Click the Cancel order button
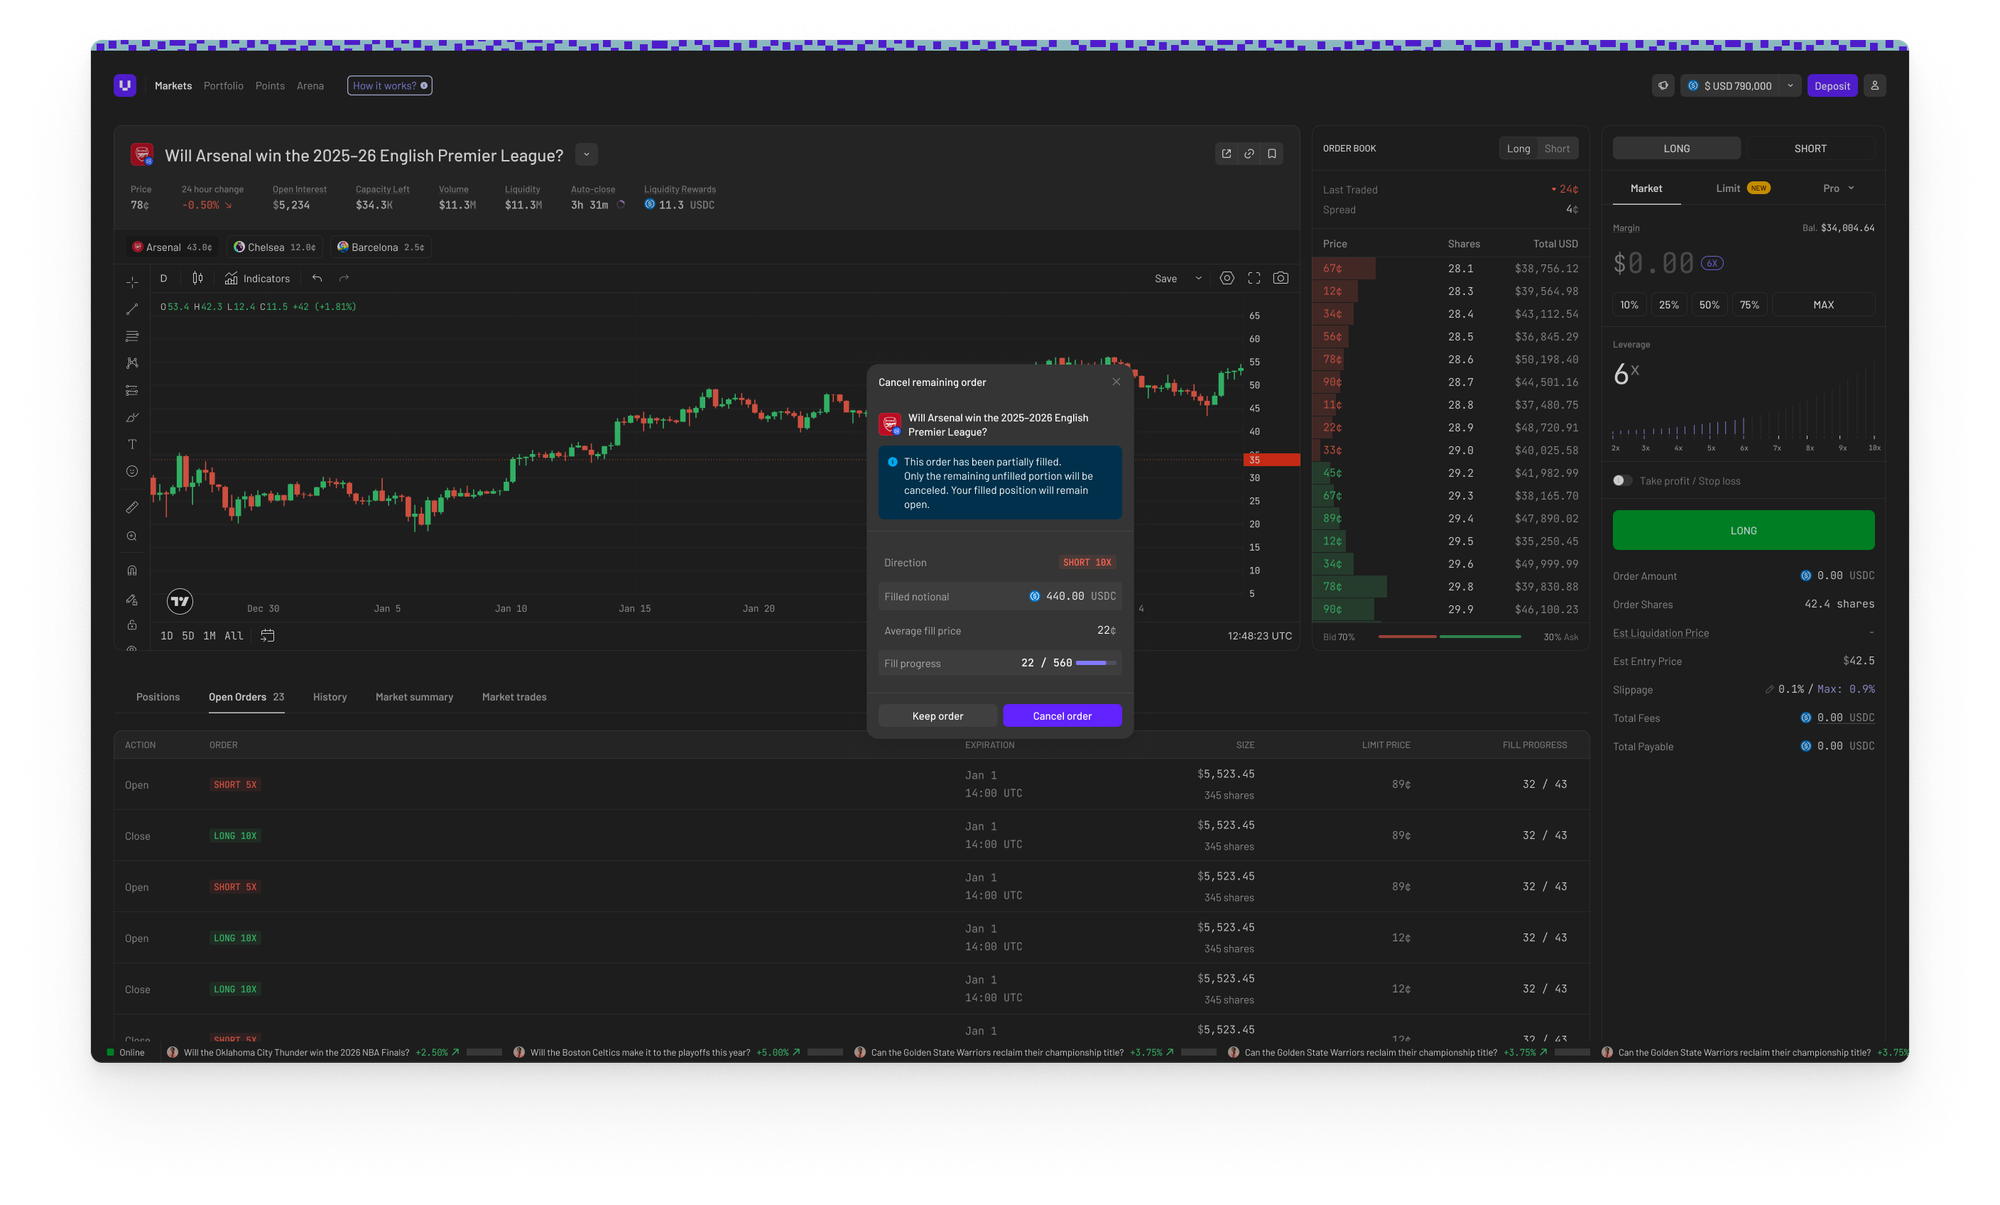Screen dimensions: 2000x1205 1062,716
